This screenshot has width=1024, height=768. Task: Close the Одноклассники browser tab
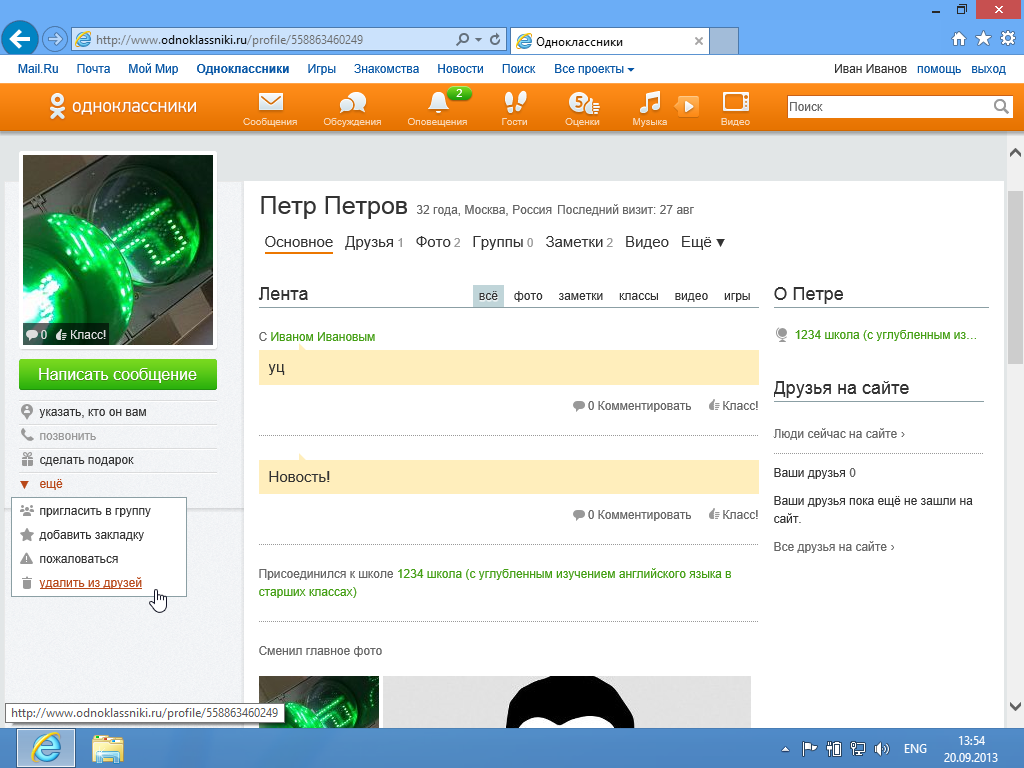[699, 41]
